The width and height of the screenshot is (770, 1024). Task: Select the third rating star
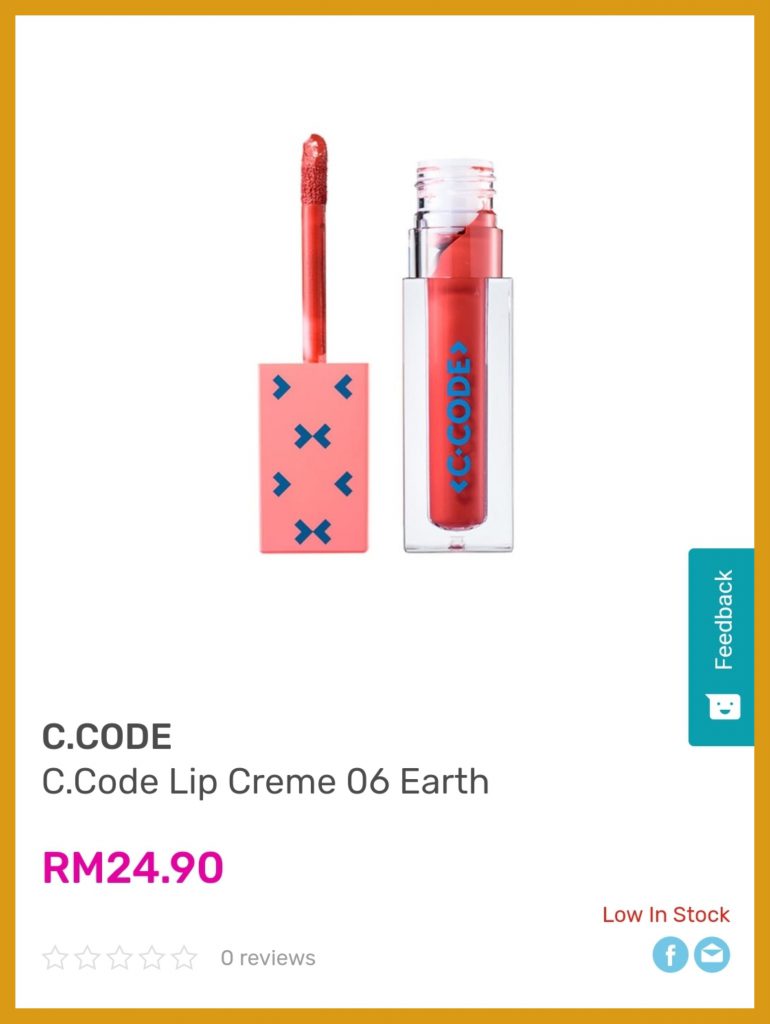click(x=120, y=958)
